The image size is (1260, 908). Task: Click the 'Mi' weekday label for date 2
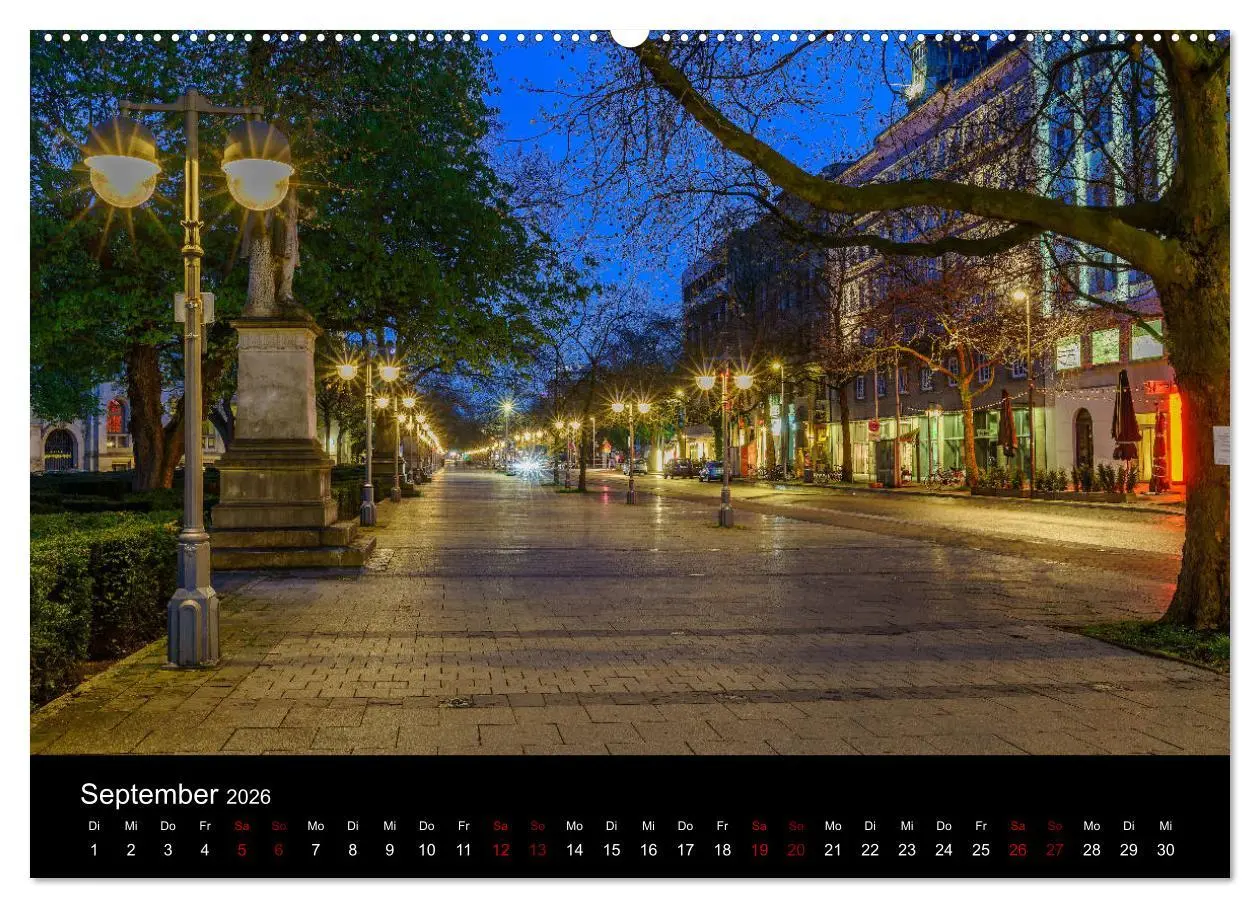click(x=131, y=826)
